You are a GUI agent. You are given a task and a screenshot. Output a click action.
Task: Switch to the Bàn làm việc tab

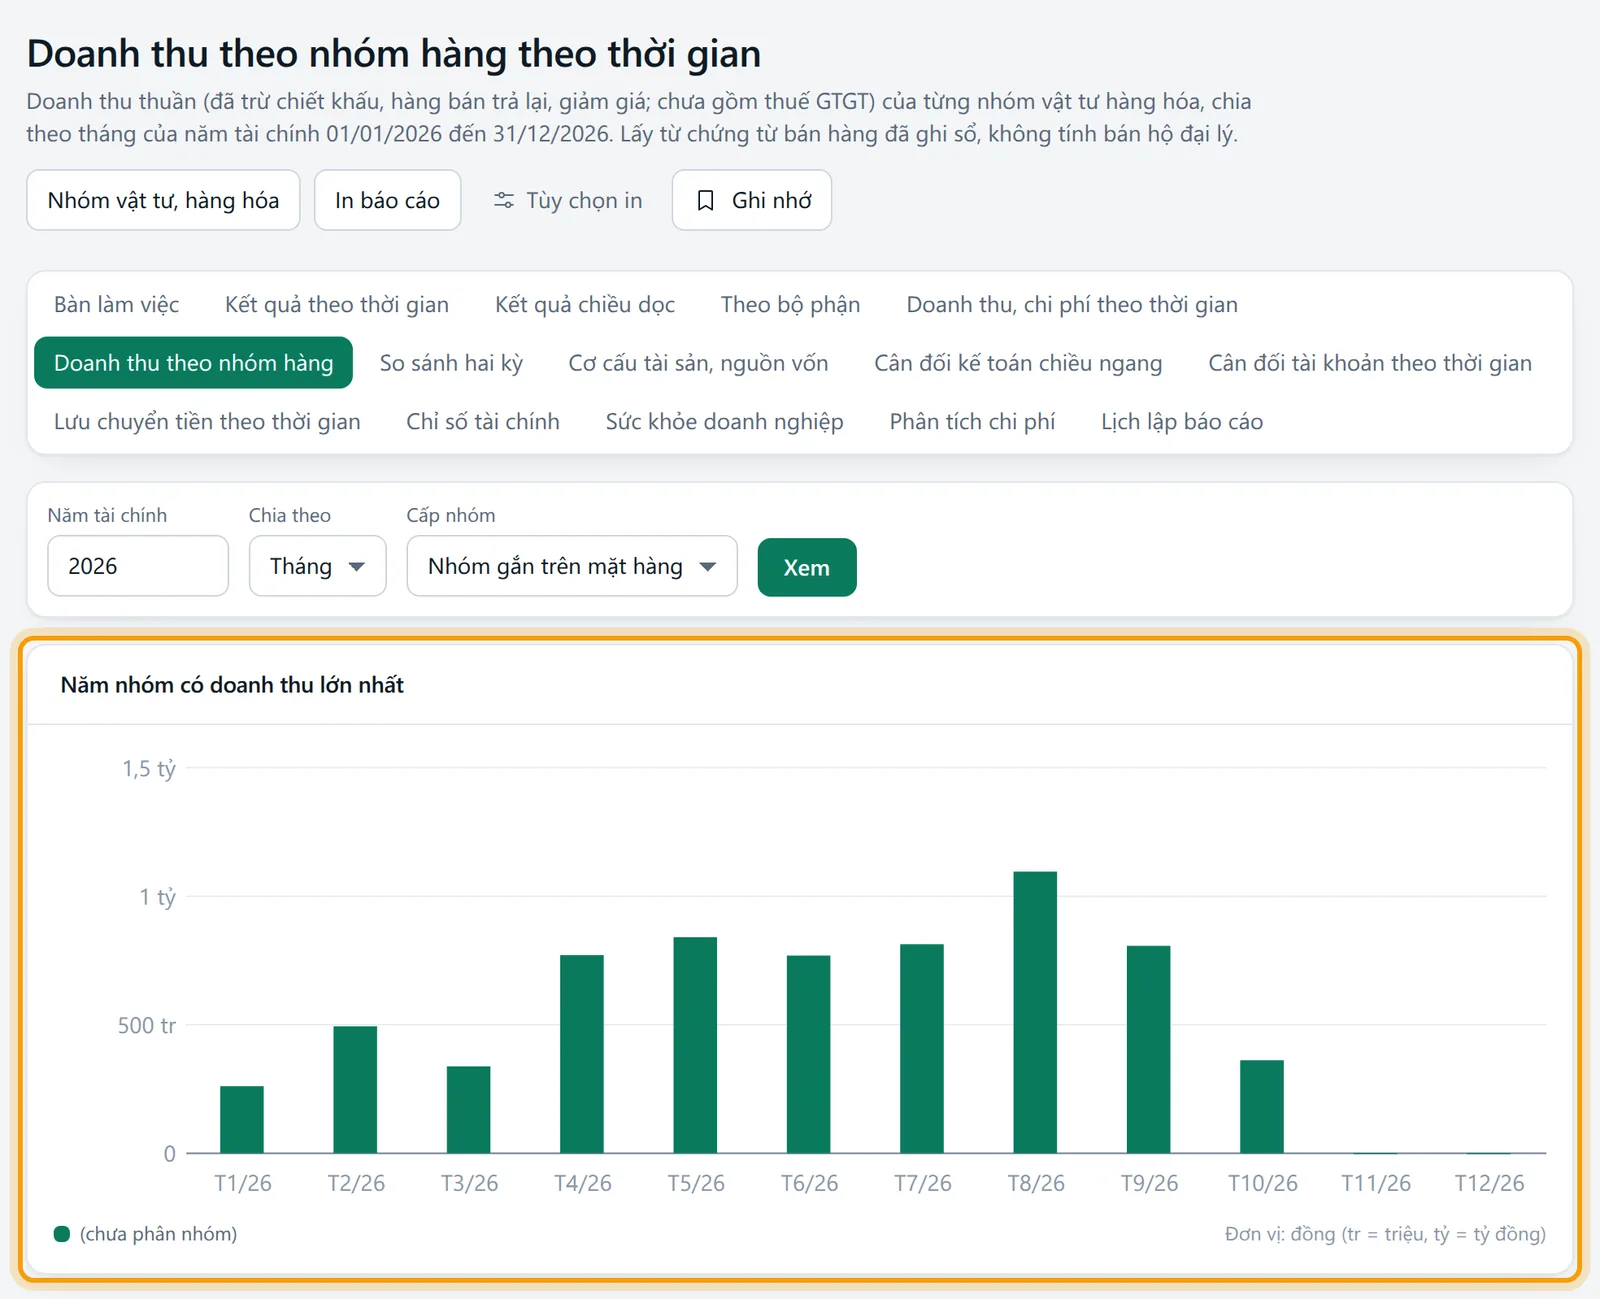coord(116,305)
